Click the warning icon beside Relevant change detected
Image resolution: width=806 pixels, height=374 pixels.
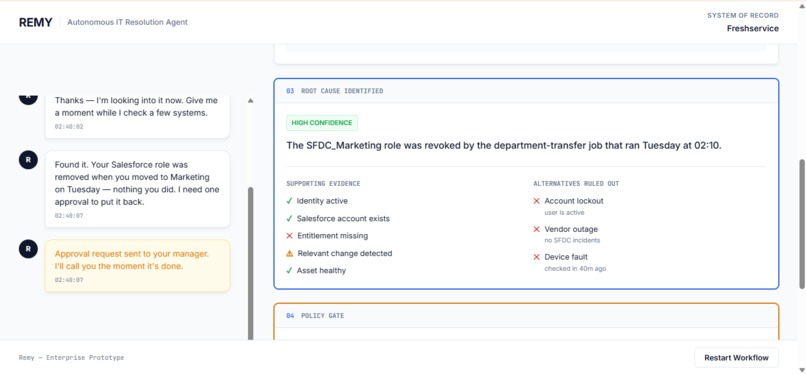tap(289, 253)
